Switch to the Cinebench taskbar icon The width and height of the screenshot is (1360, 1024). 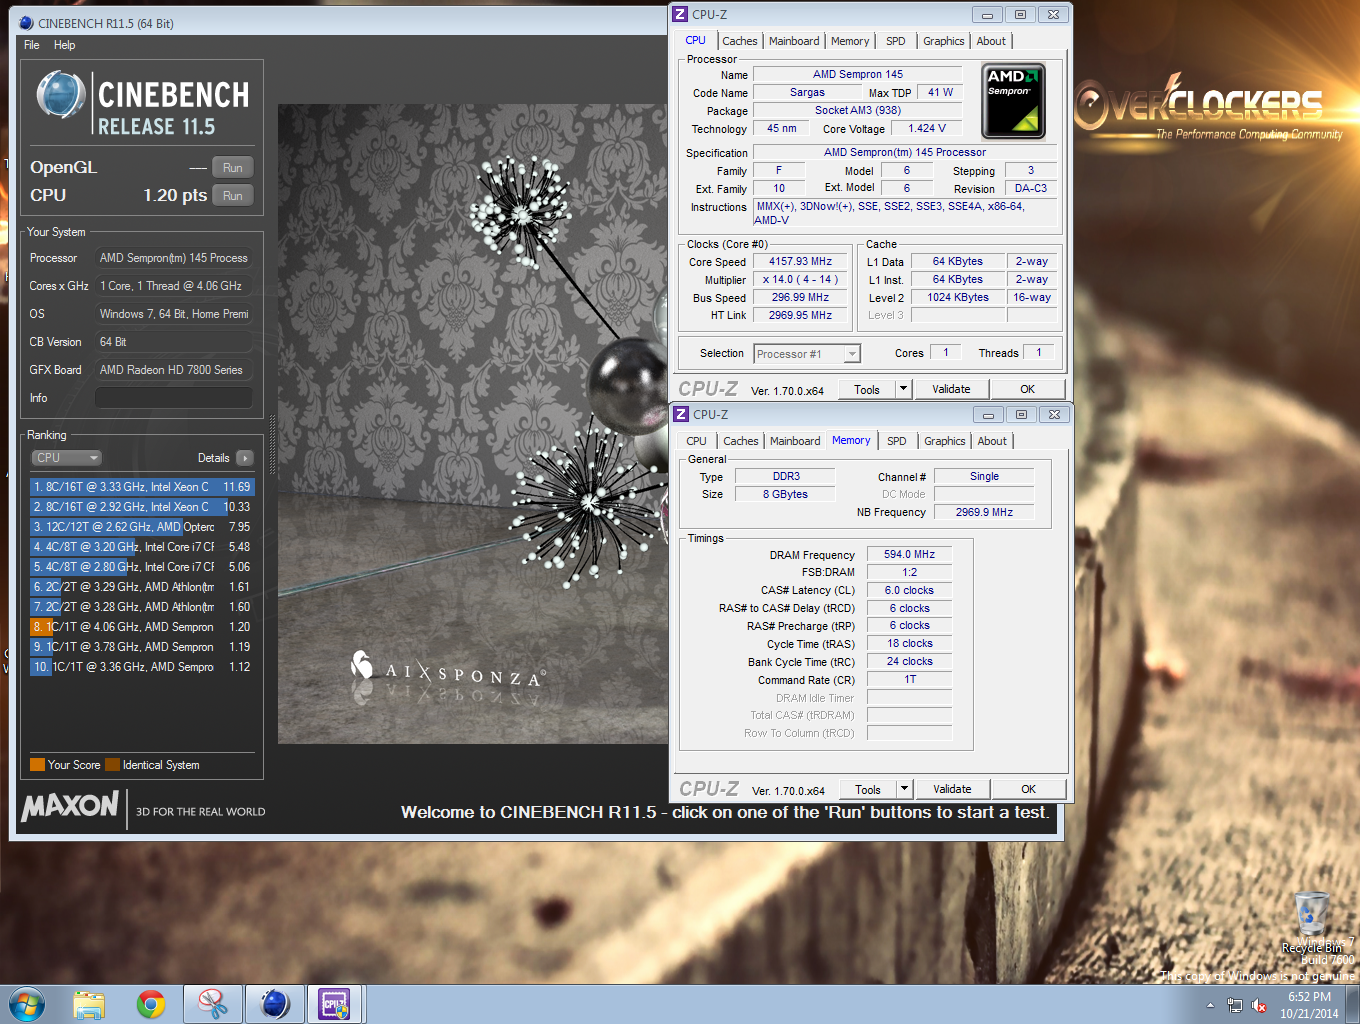tap(274, 1004)
